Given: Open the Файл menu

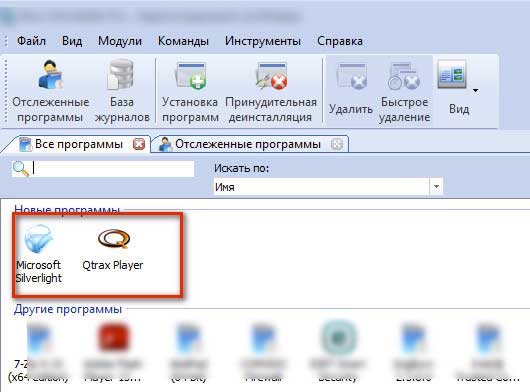Looking at the screenshot, I should [x=31, y=41].
